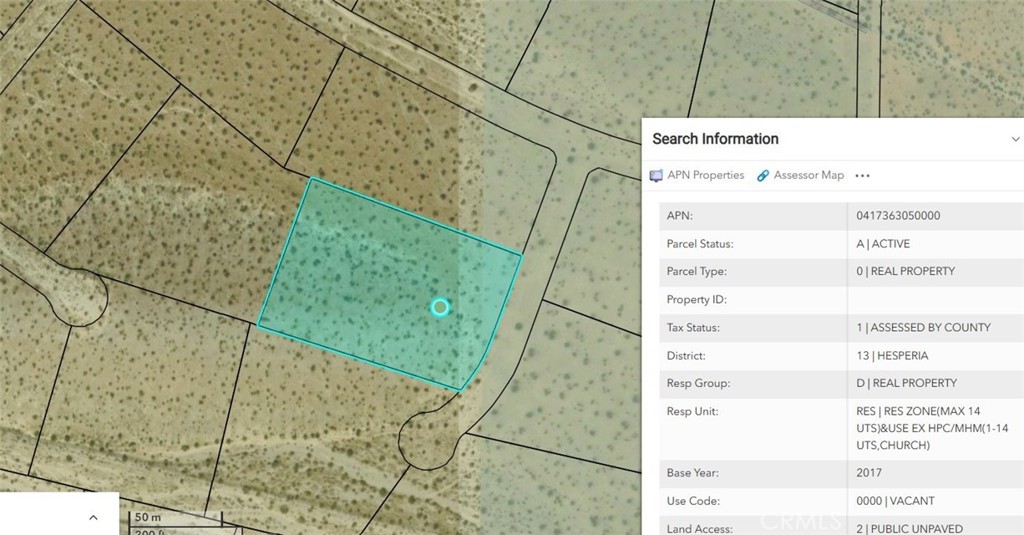The width and height of the screenshot is (1024, 535).
Task: Open the Assessor Map link text
Action: 808,175
